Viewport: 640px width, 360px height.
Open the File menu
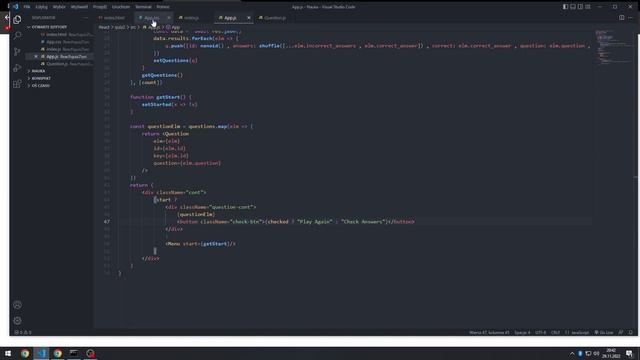[27, 7]
